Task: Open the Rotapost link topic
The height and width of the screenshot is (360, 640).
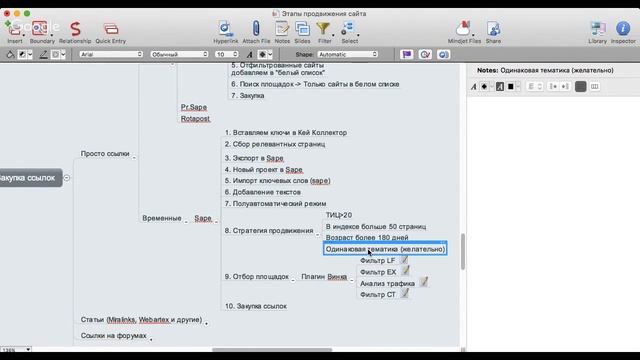Action: click(x=195, y=119)
